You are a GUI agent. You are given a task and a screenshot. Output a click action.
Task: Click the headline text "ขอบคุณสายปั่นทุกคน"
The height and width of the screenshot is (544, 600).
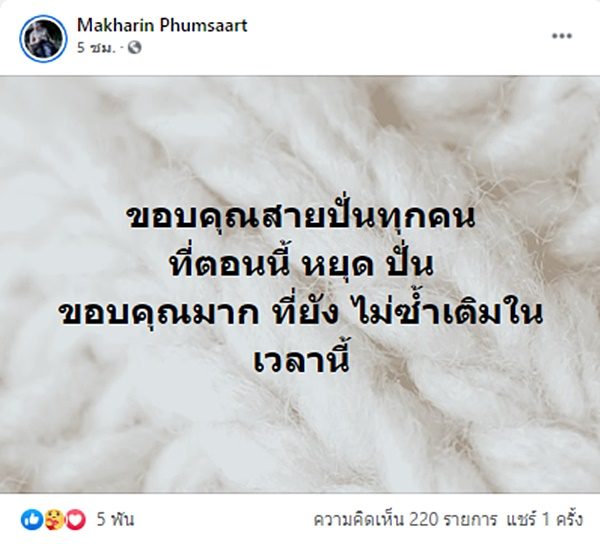click(x=300, y=216)
